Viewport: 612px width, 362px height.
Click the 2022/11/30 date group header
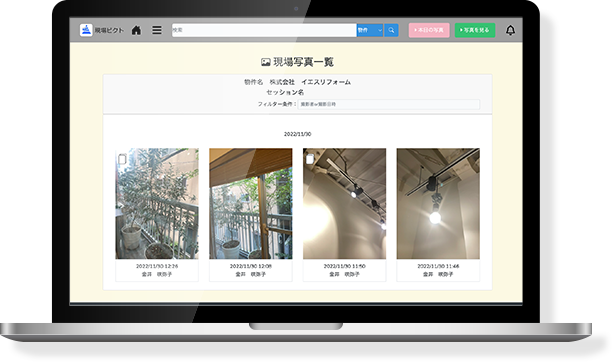[x=297, y=134]
